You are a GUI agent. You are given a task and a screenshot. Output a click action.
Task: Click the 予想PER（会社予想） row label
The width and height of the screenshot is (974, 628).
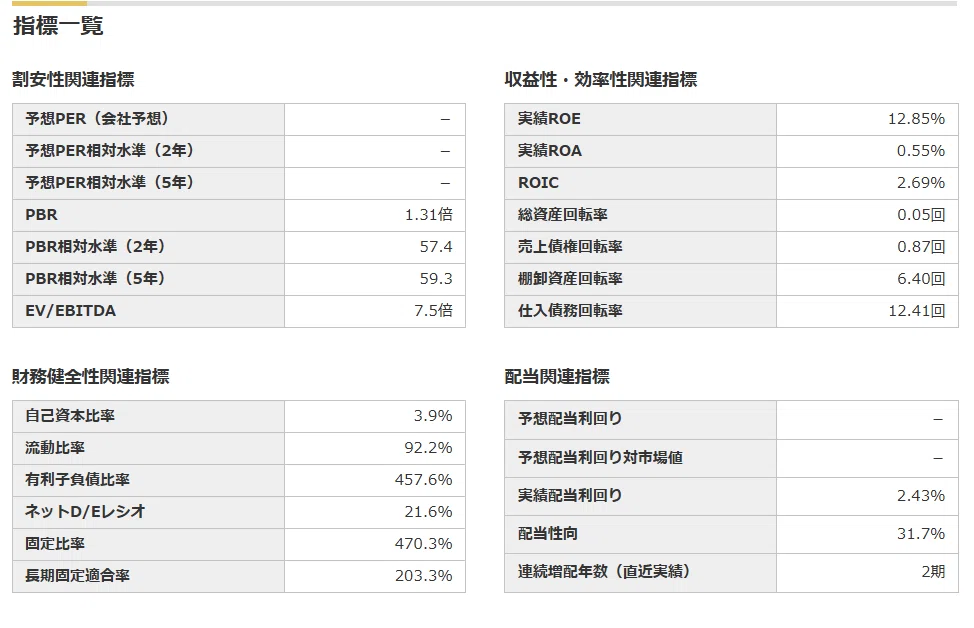[x=97, y=119]
